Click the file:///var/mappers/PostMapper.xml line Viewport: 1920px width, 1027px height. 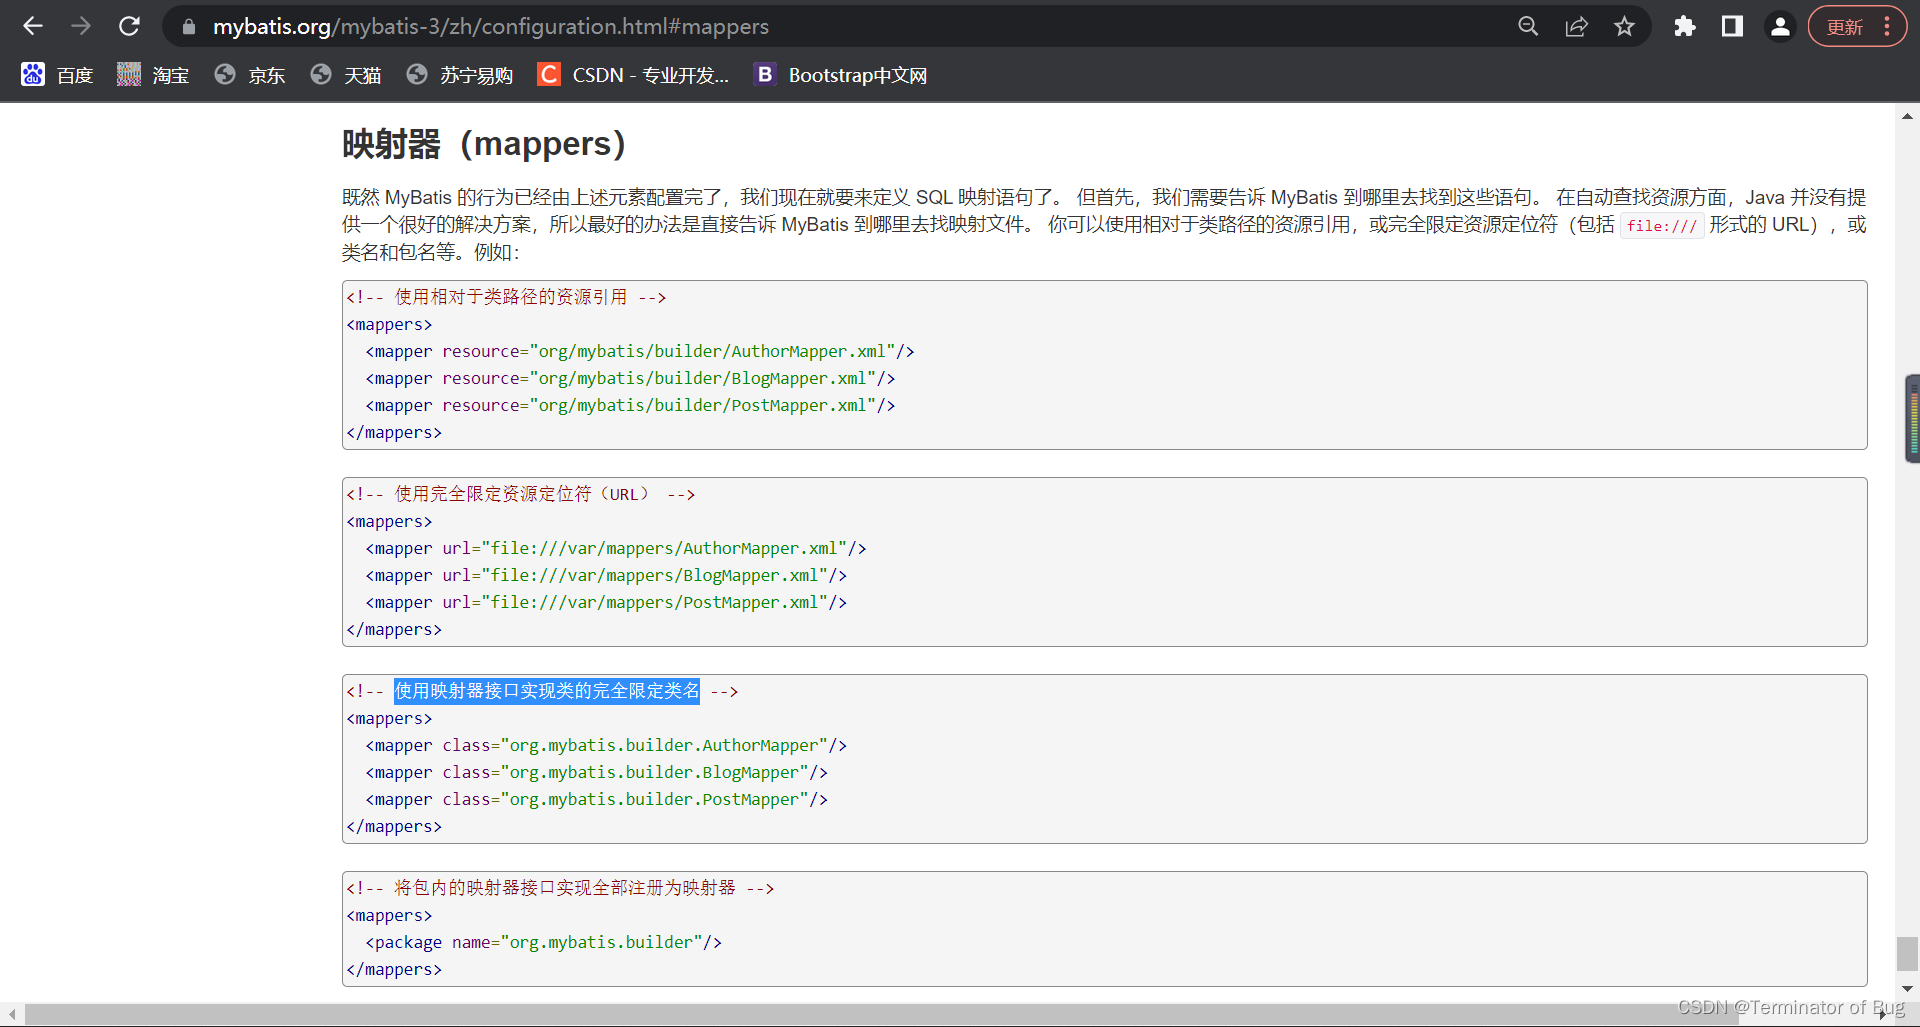coord(606,603)
